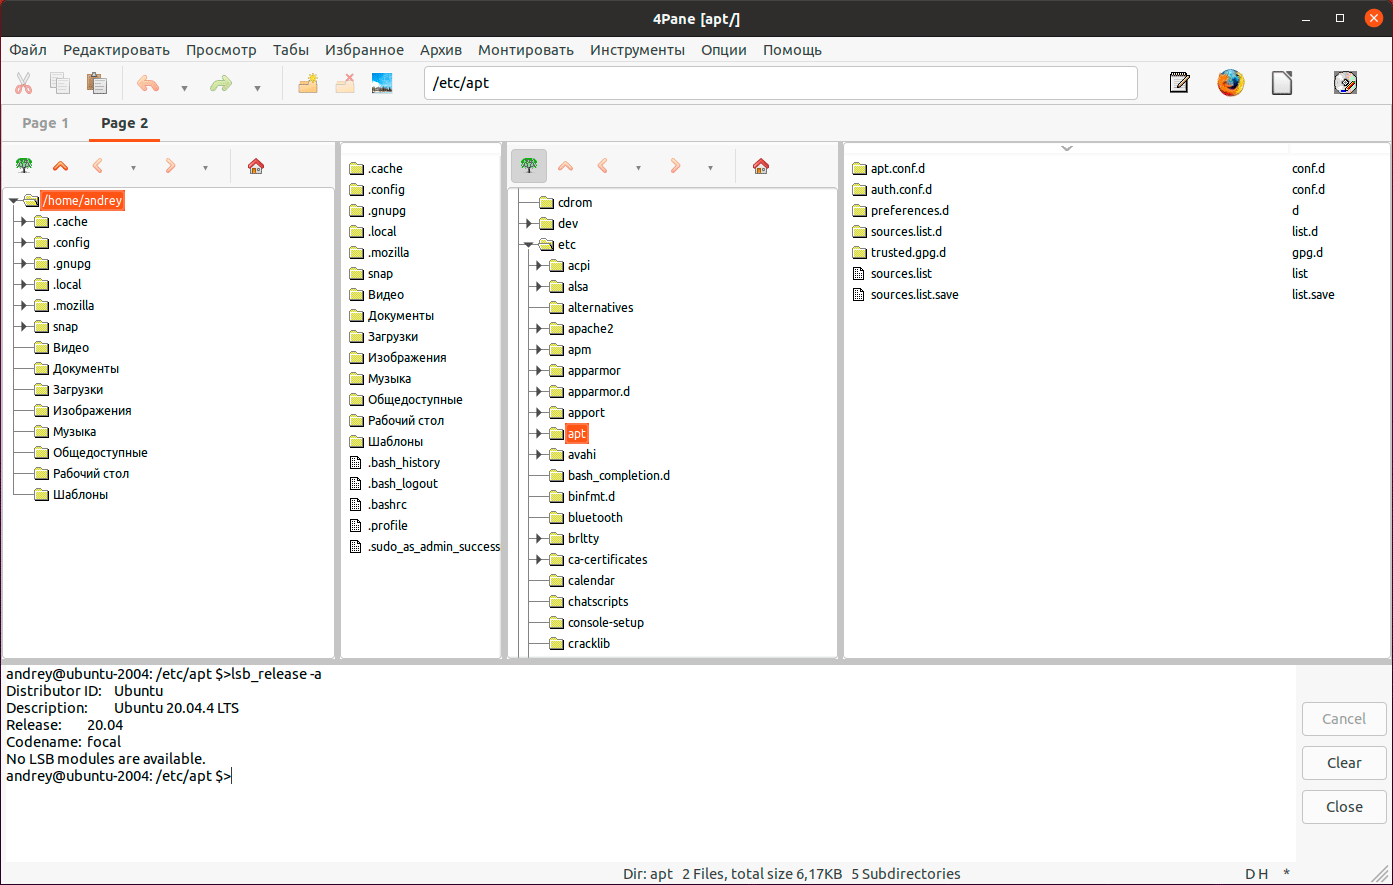The height and width of the screenshot is (885, 1393).
Task: Click the image preview toolbar icon
Action: point(381,84)
